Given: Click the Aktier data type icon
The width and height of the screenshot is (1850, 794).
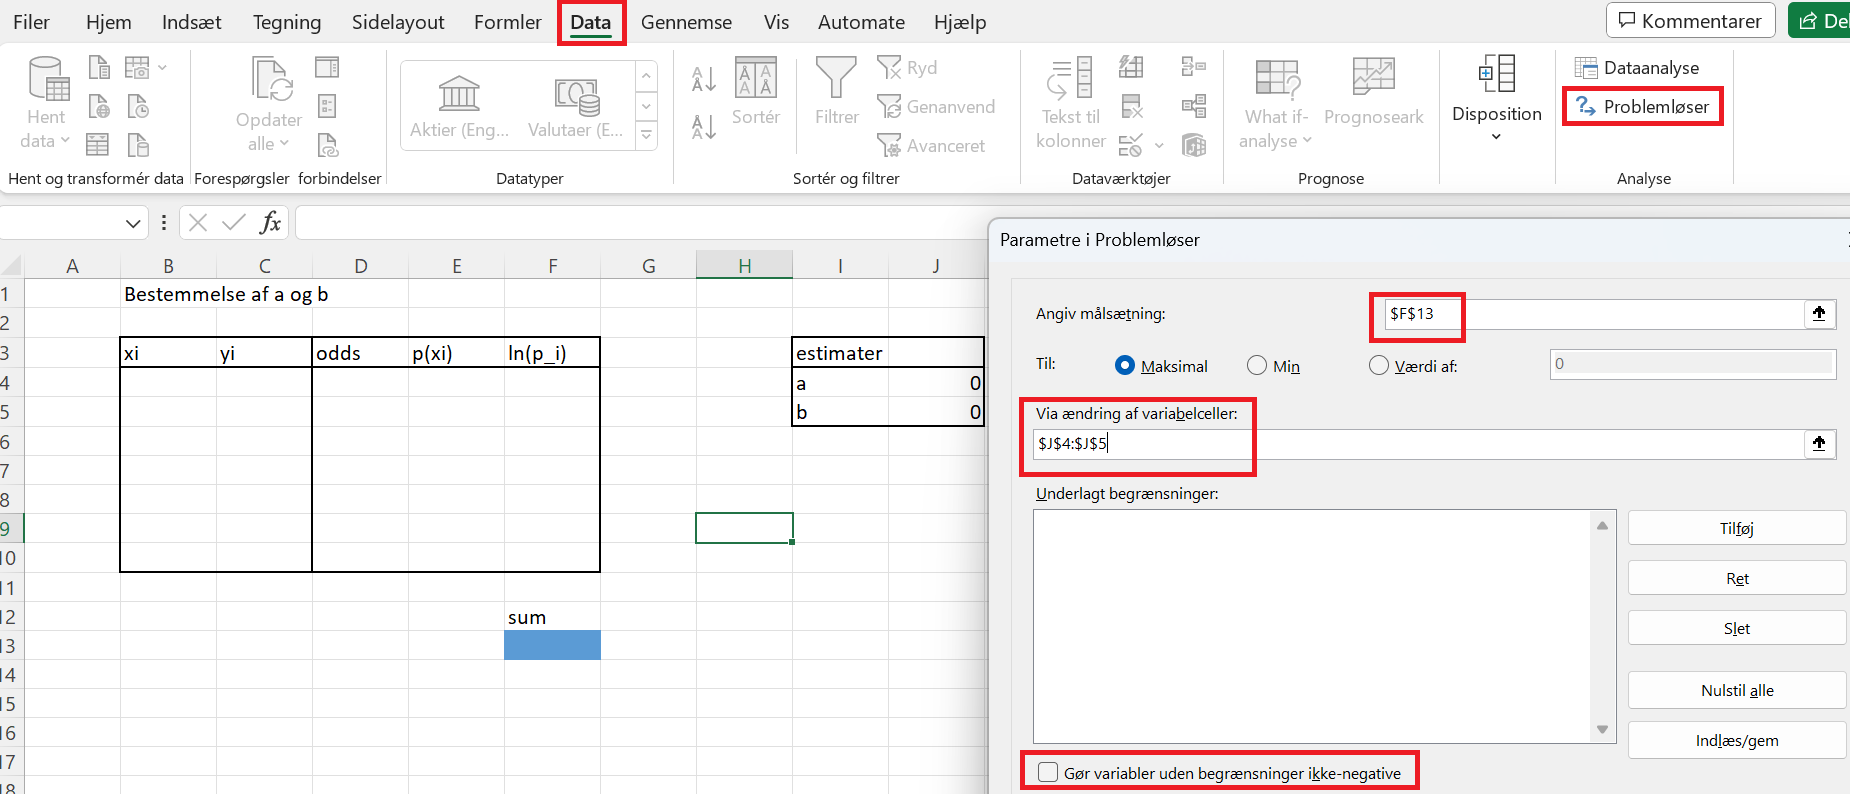Looking at the screenshot, I should [x=459, y=95].
